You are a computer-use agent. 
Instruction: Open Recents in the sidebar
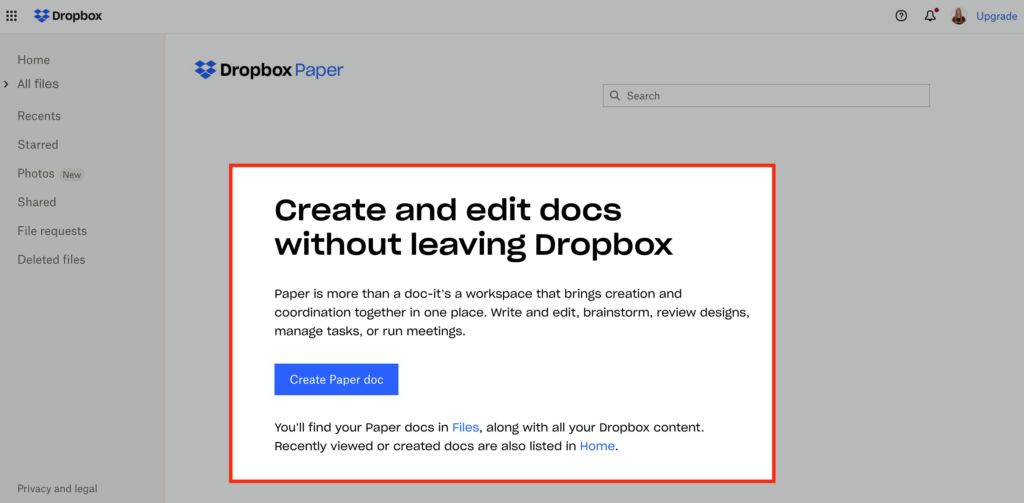click(39, 116)
